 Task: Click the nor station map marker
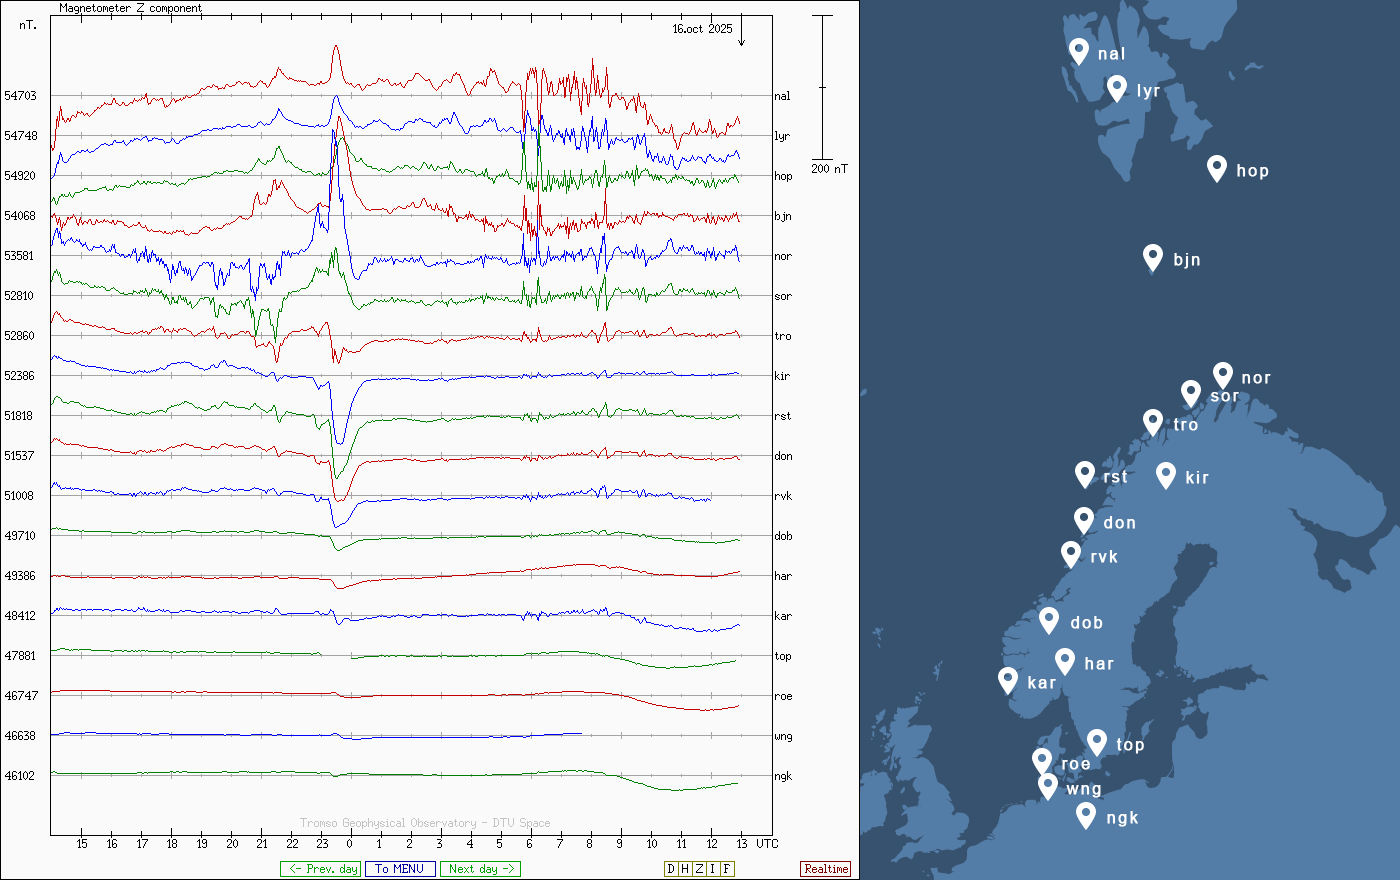click(1222, 375)
